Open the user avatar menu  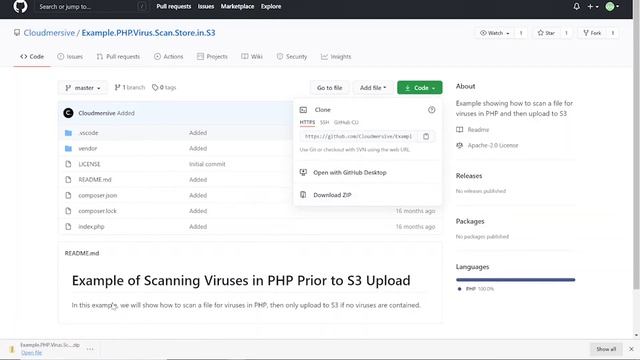[612, 7]
